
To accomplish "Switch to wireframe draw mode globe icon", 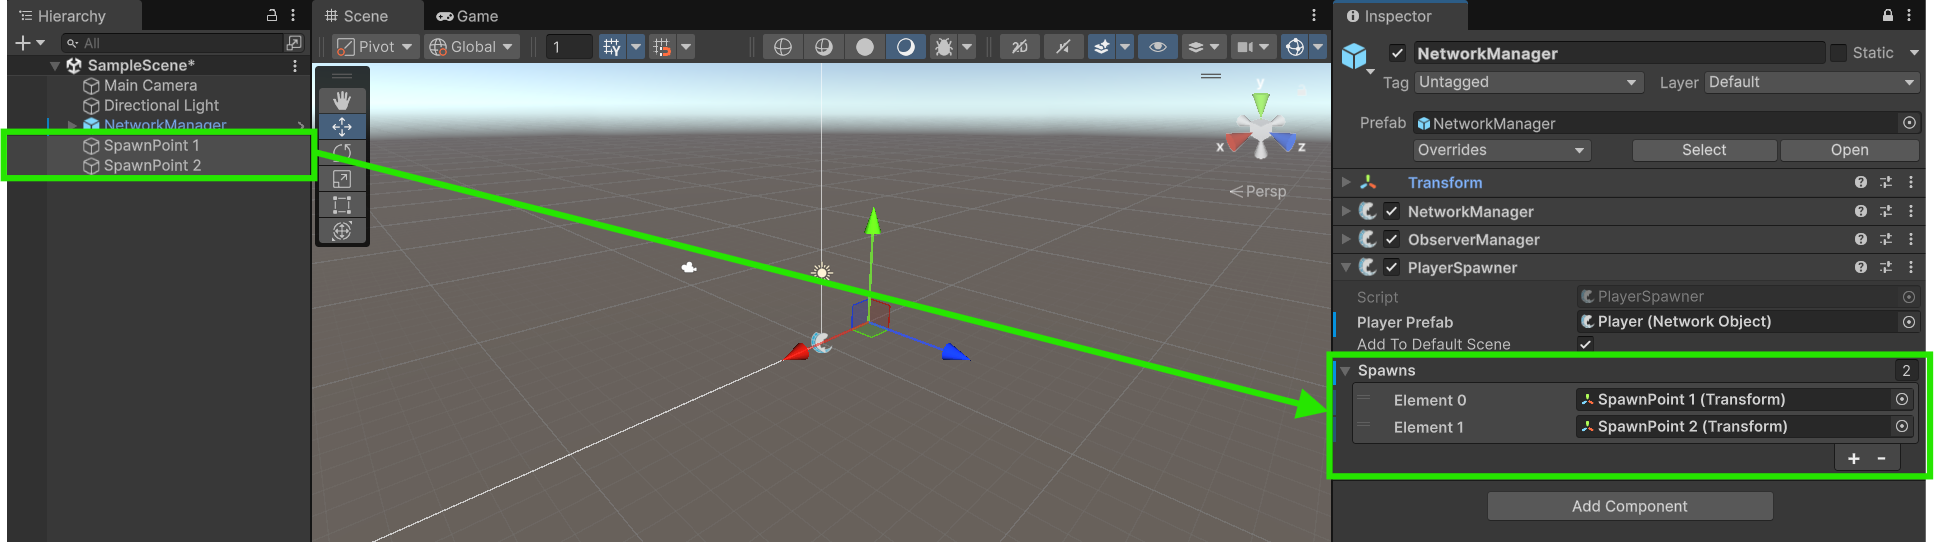I will (x=783, y=47).
